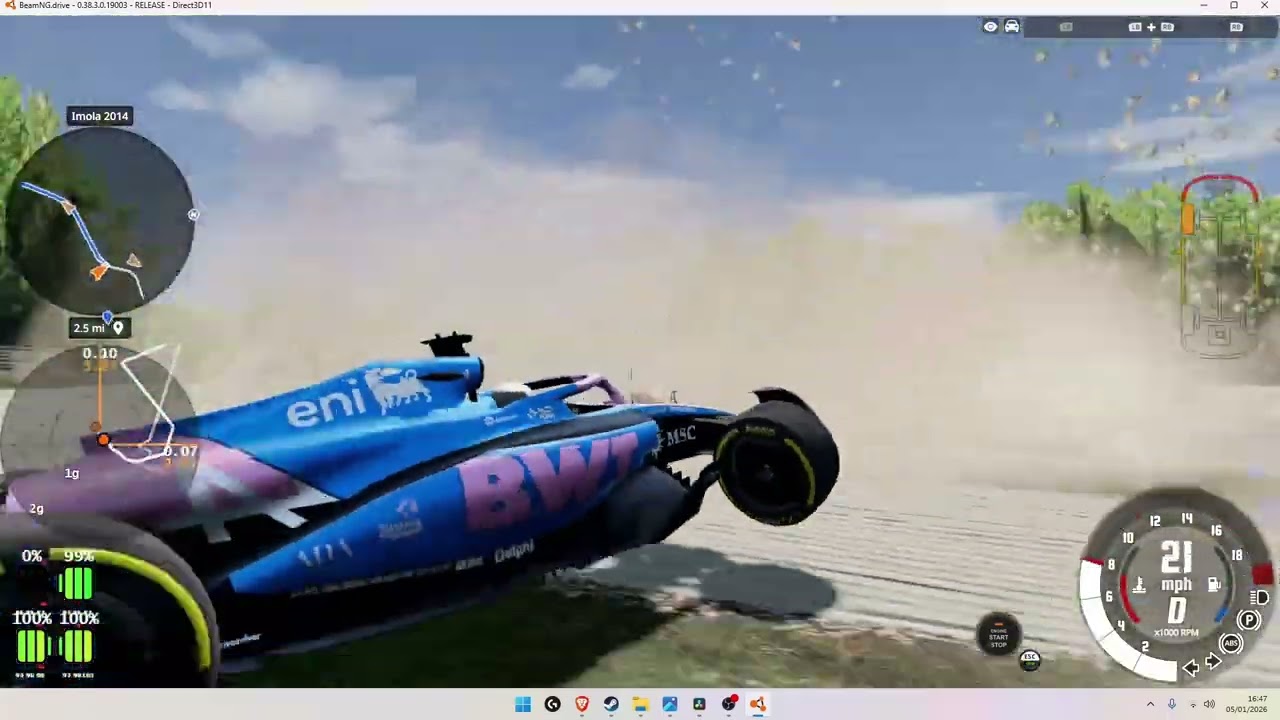Open the OBS Studio taskbar icon
1280x720 pixels.
pyautogui.click(x=729, y=704)
